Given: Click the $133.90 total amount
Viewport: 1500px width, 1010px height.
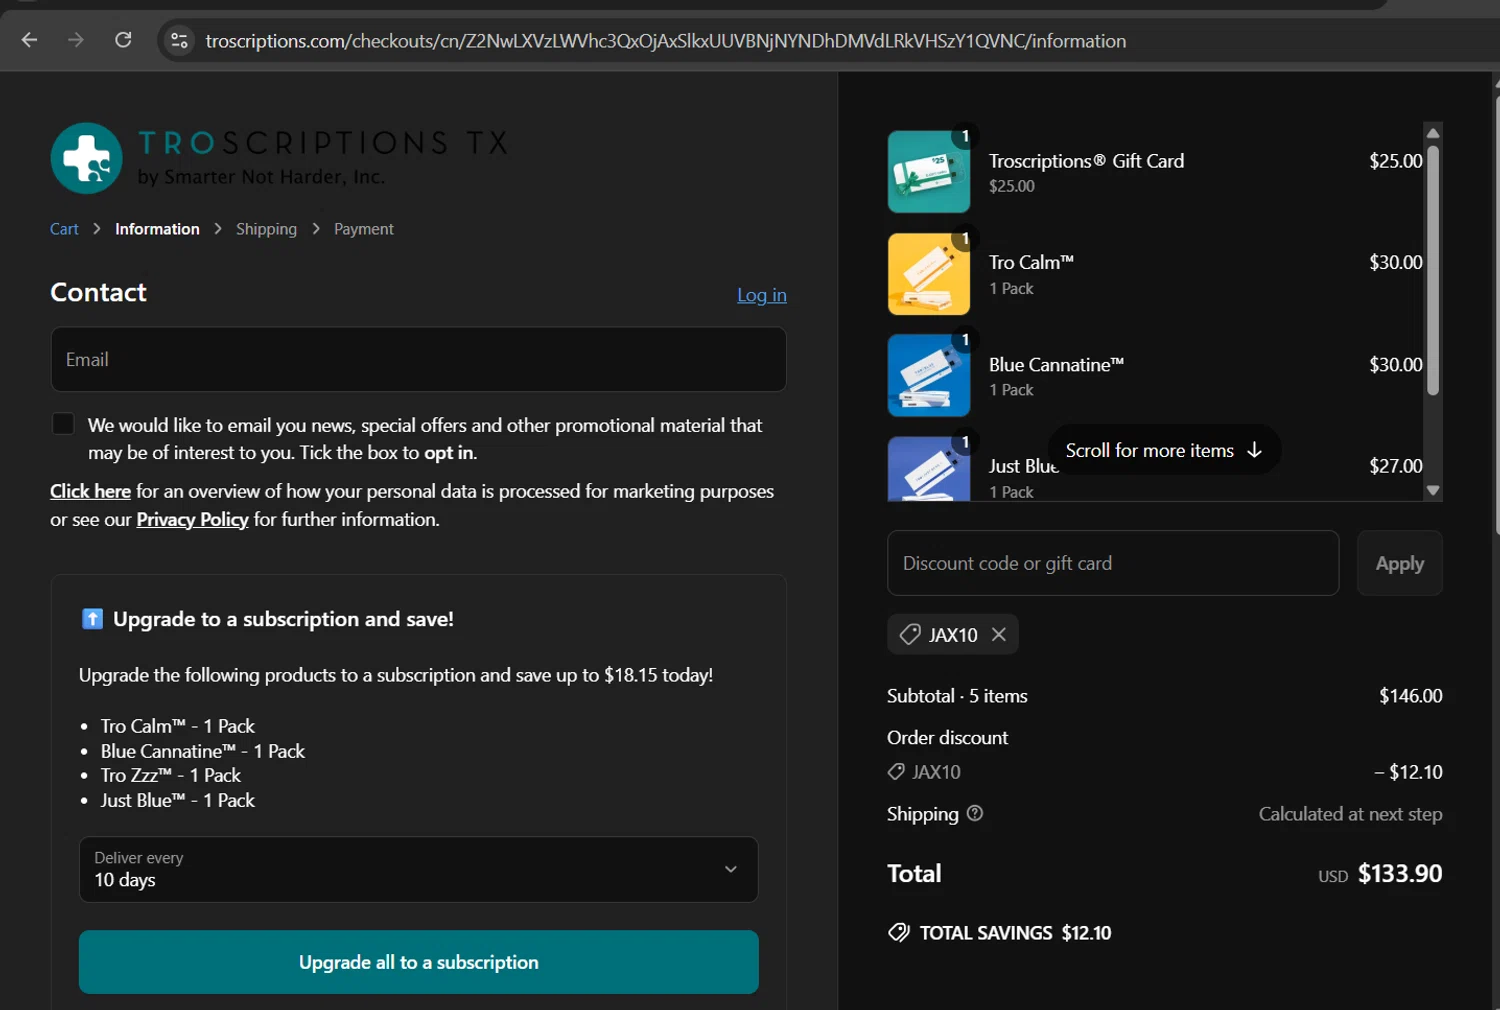Looking at the screenshot, I should coord(1400,873).
